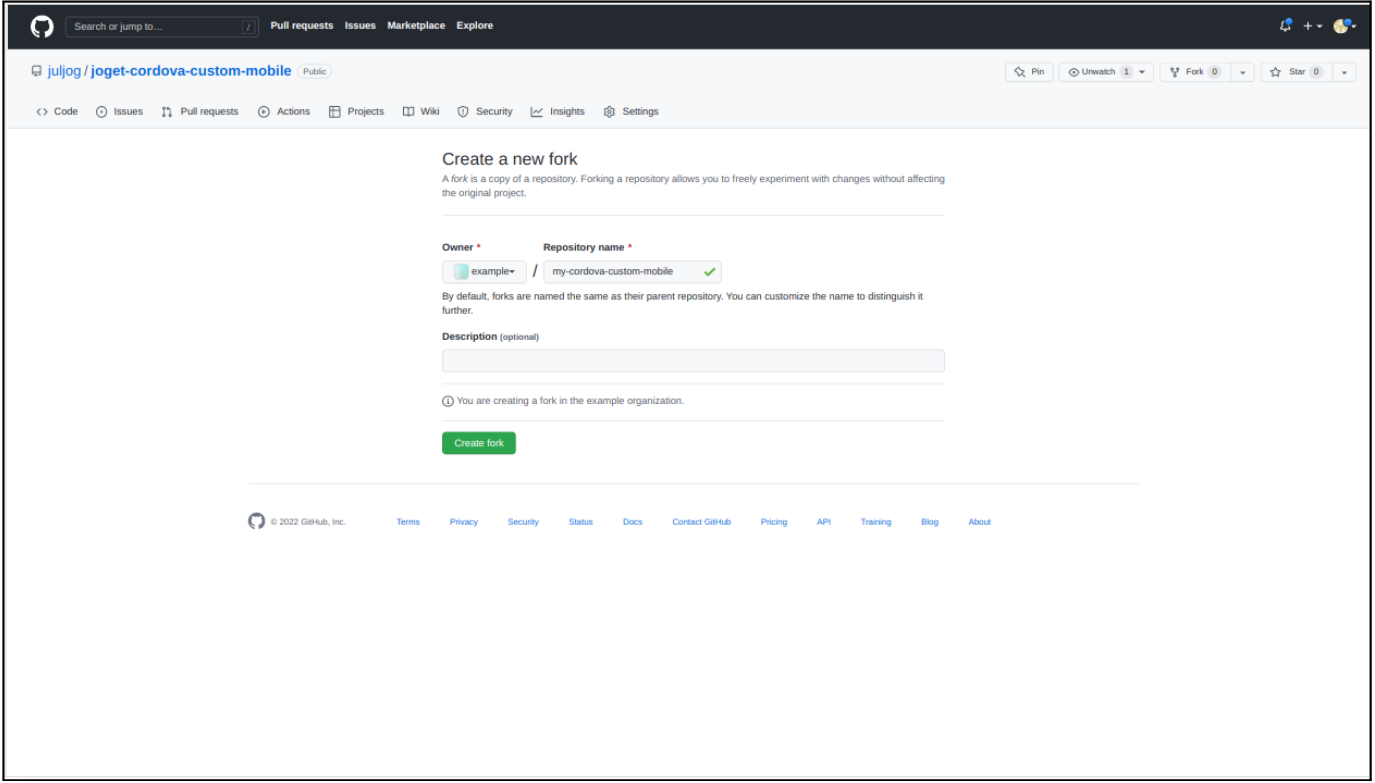Open Pull requests in the top navigation
Viewport: 1375px width, 783px height.
click(302, 26)
